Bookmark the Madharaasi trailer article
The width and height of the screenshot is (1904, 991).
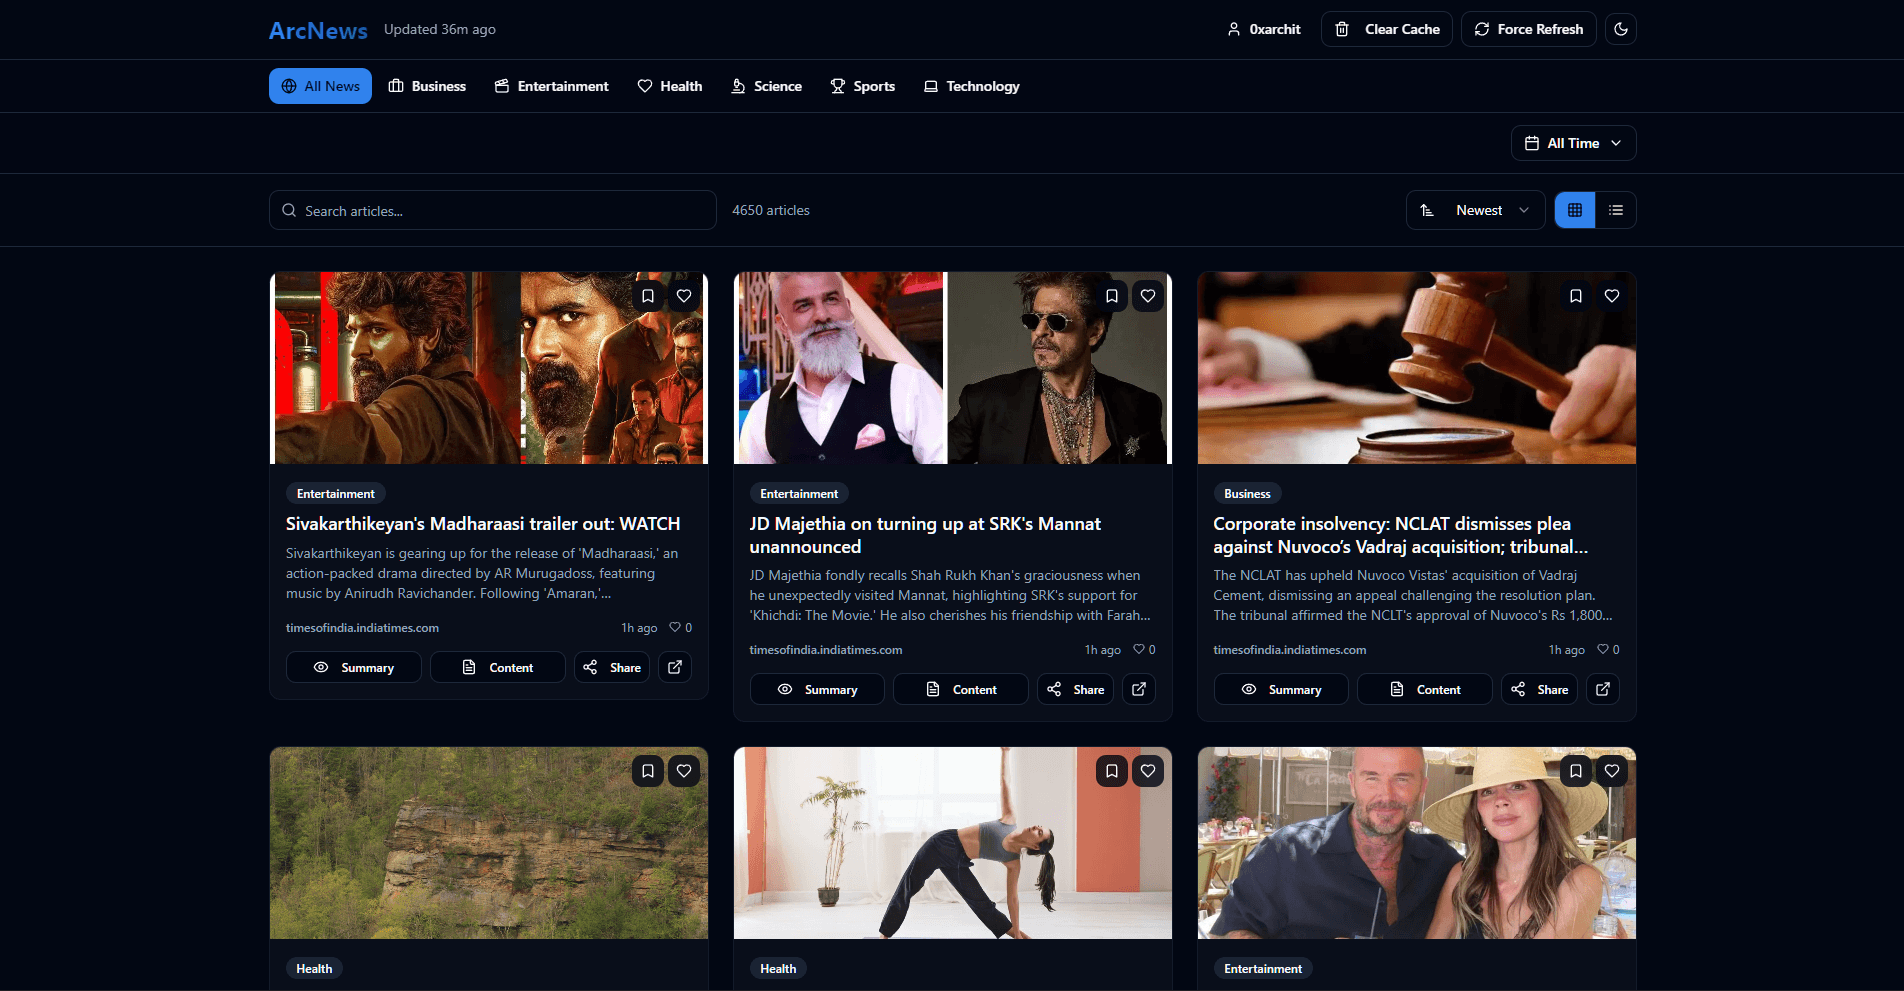648,296
